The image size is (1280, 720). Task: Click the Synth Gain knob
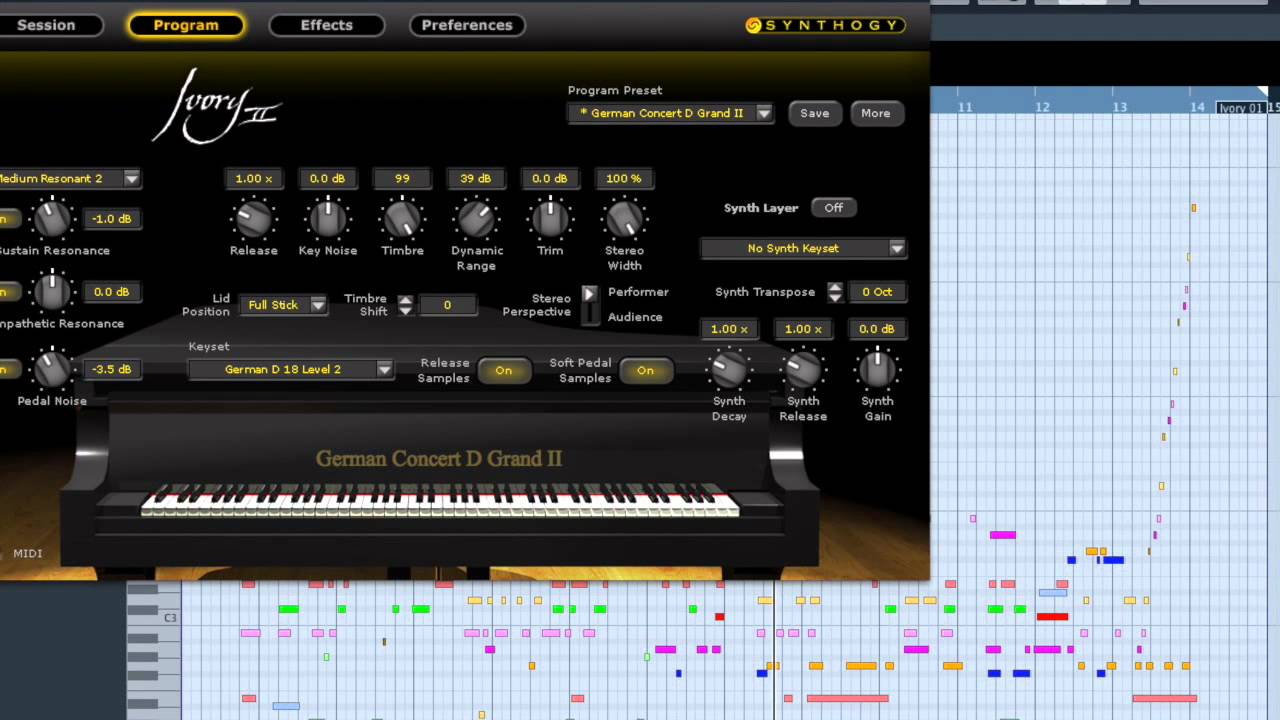point(877,369)
